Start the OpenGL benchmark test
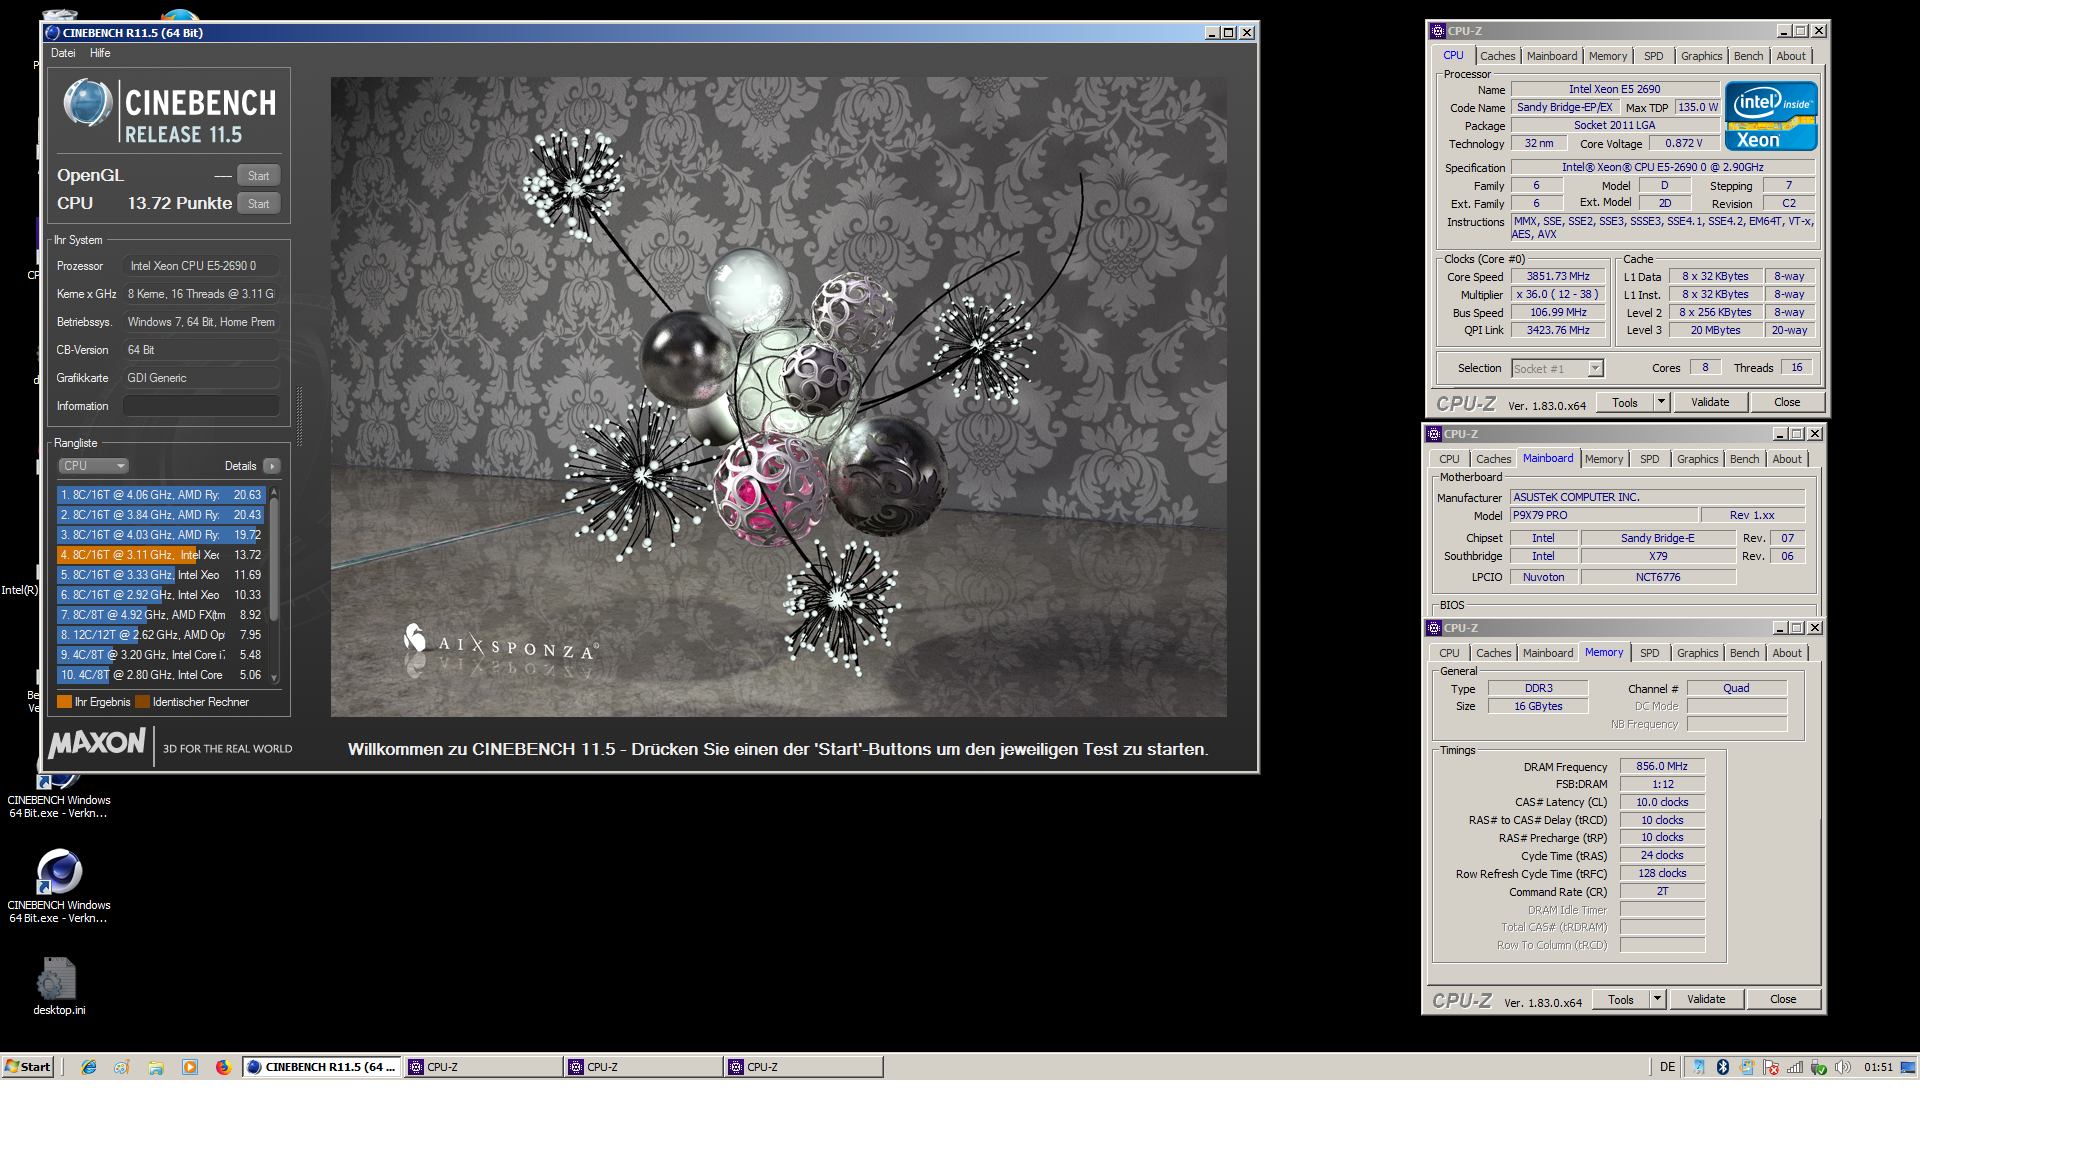This screenshot has width=2074, height=1167. click(259, 176)
